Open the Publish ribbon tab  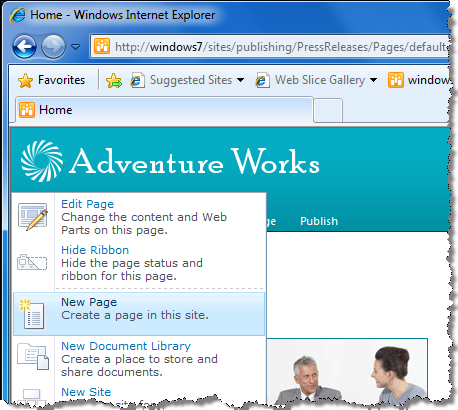tap(319, 221)
